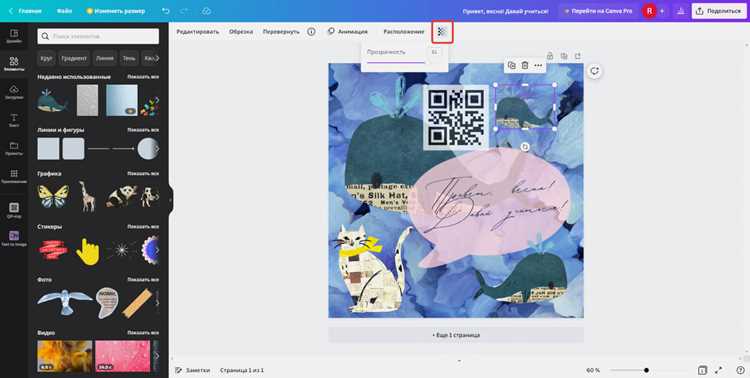Duplicate the selected whale element
The image size is (750, 378).
[x=511, y=66]
